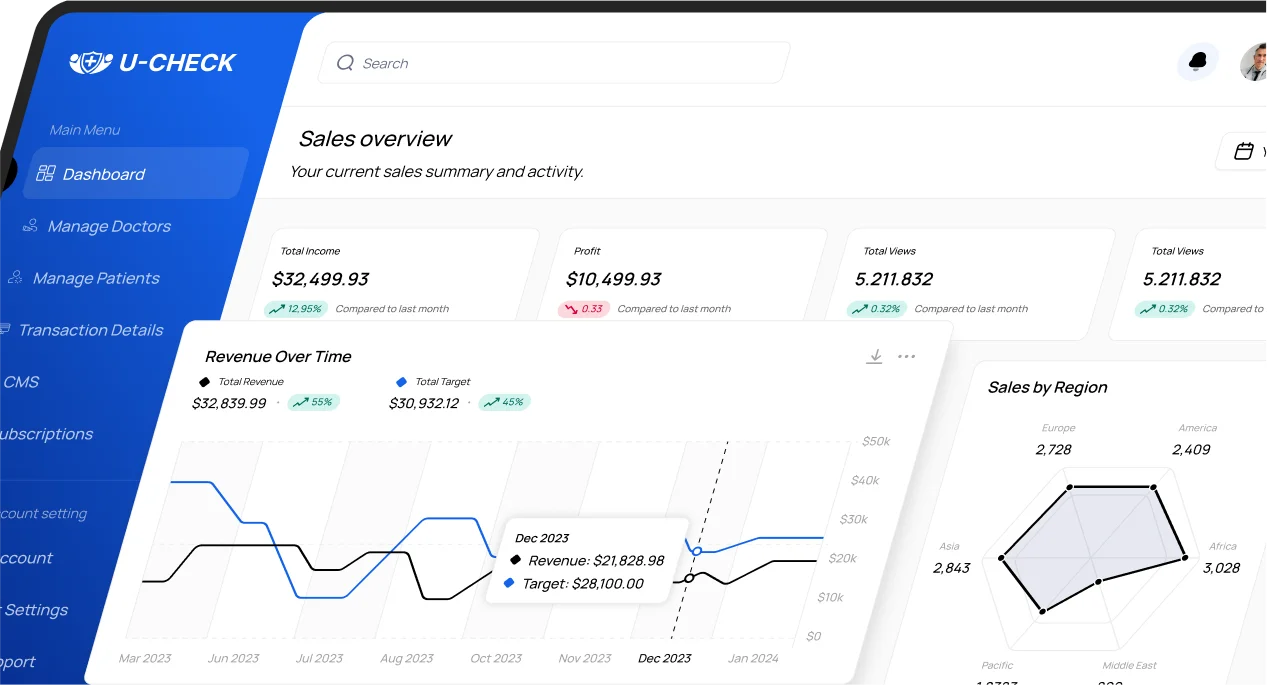Click the black Total Revenue color marker
Screen dimensions: 1267x685
pyautogui.click(x=207, y=381)
